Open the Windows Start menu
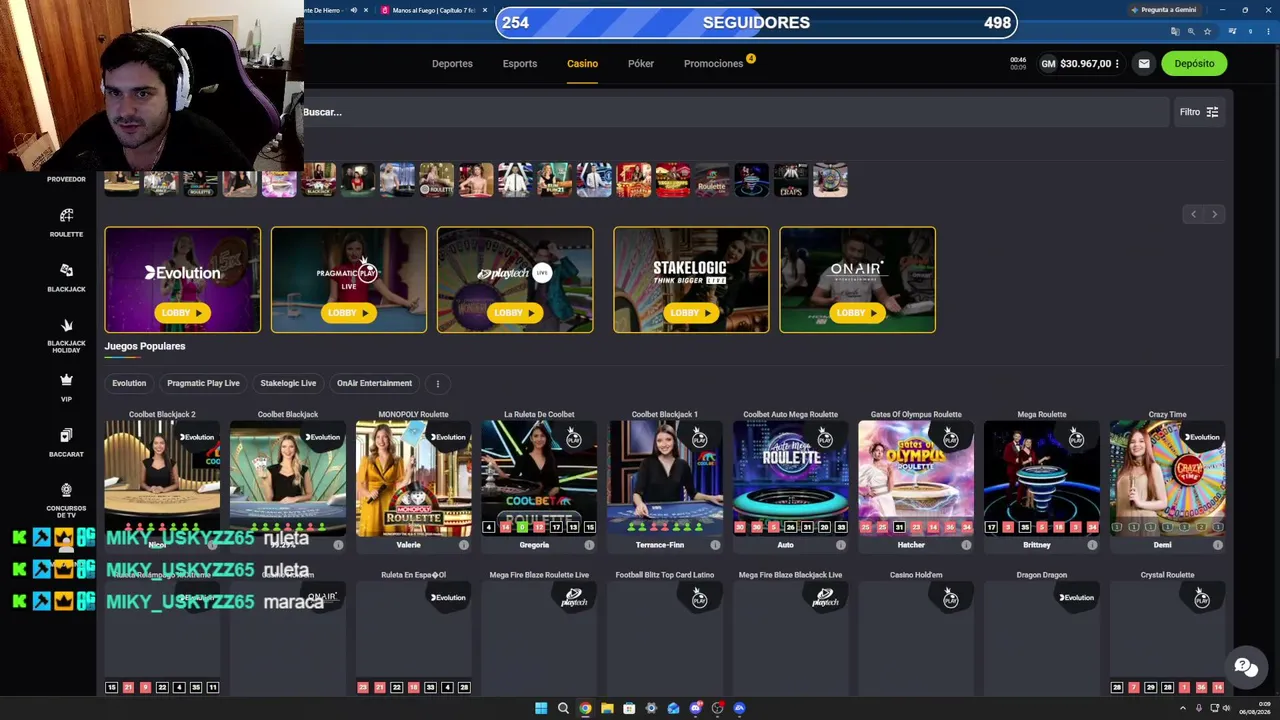Image resolution: width=1280 pixels, height=720 pixels. point(541,708)
